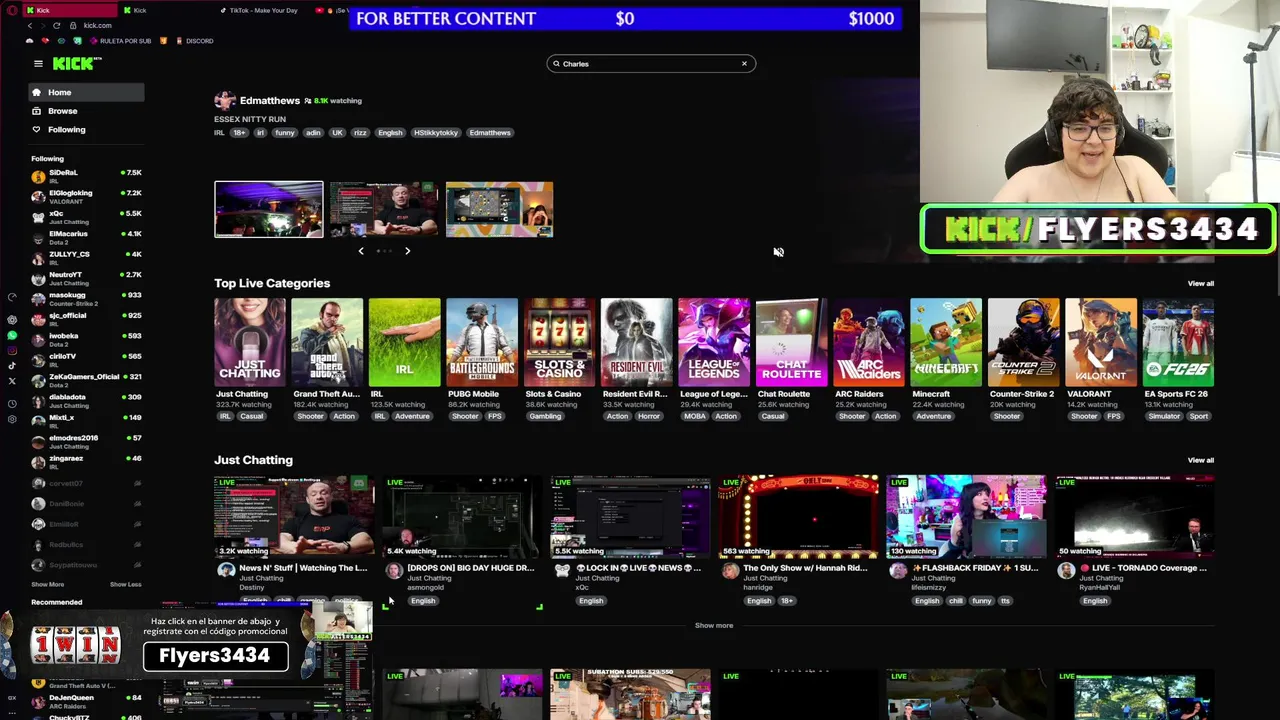Reload the page with refresh icon

click(x=56, y=25)
